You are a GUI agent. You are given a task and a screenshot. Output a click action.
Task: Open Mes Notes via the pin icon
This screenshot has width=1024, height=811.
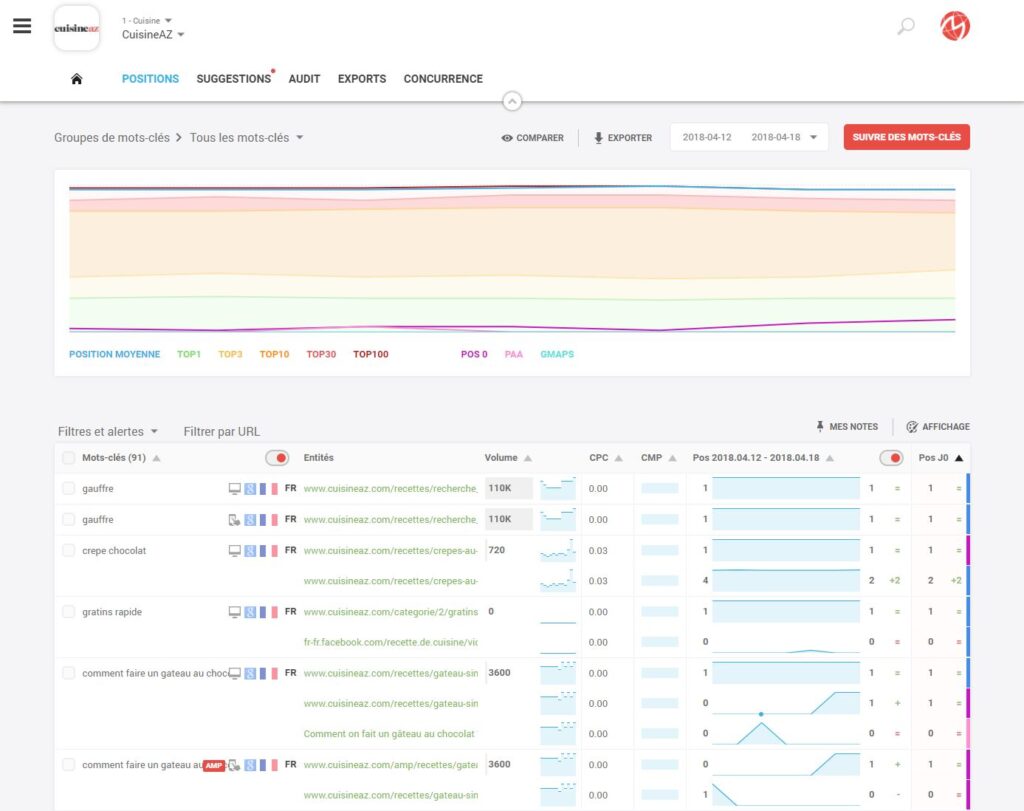click(821, 426)
